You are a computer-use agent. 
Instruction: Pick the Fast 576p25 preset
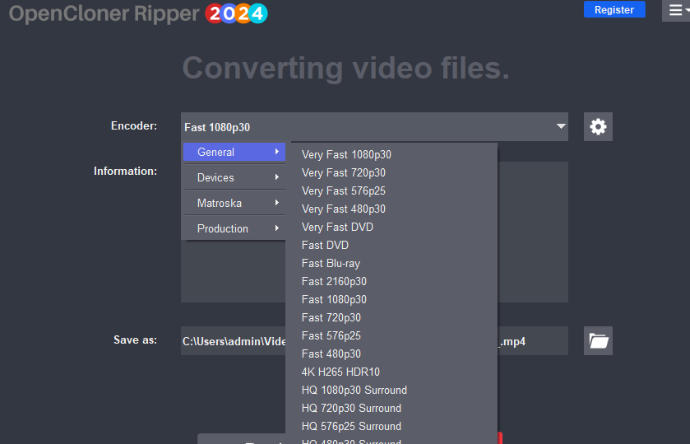(331, 335)
